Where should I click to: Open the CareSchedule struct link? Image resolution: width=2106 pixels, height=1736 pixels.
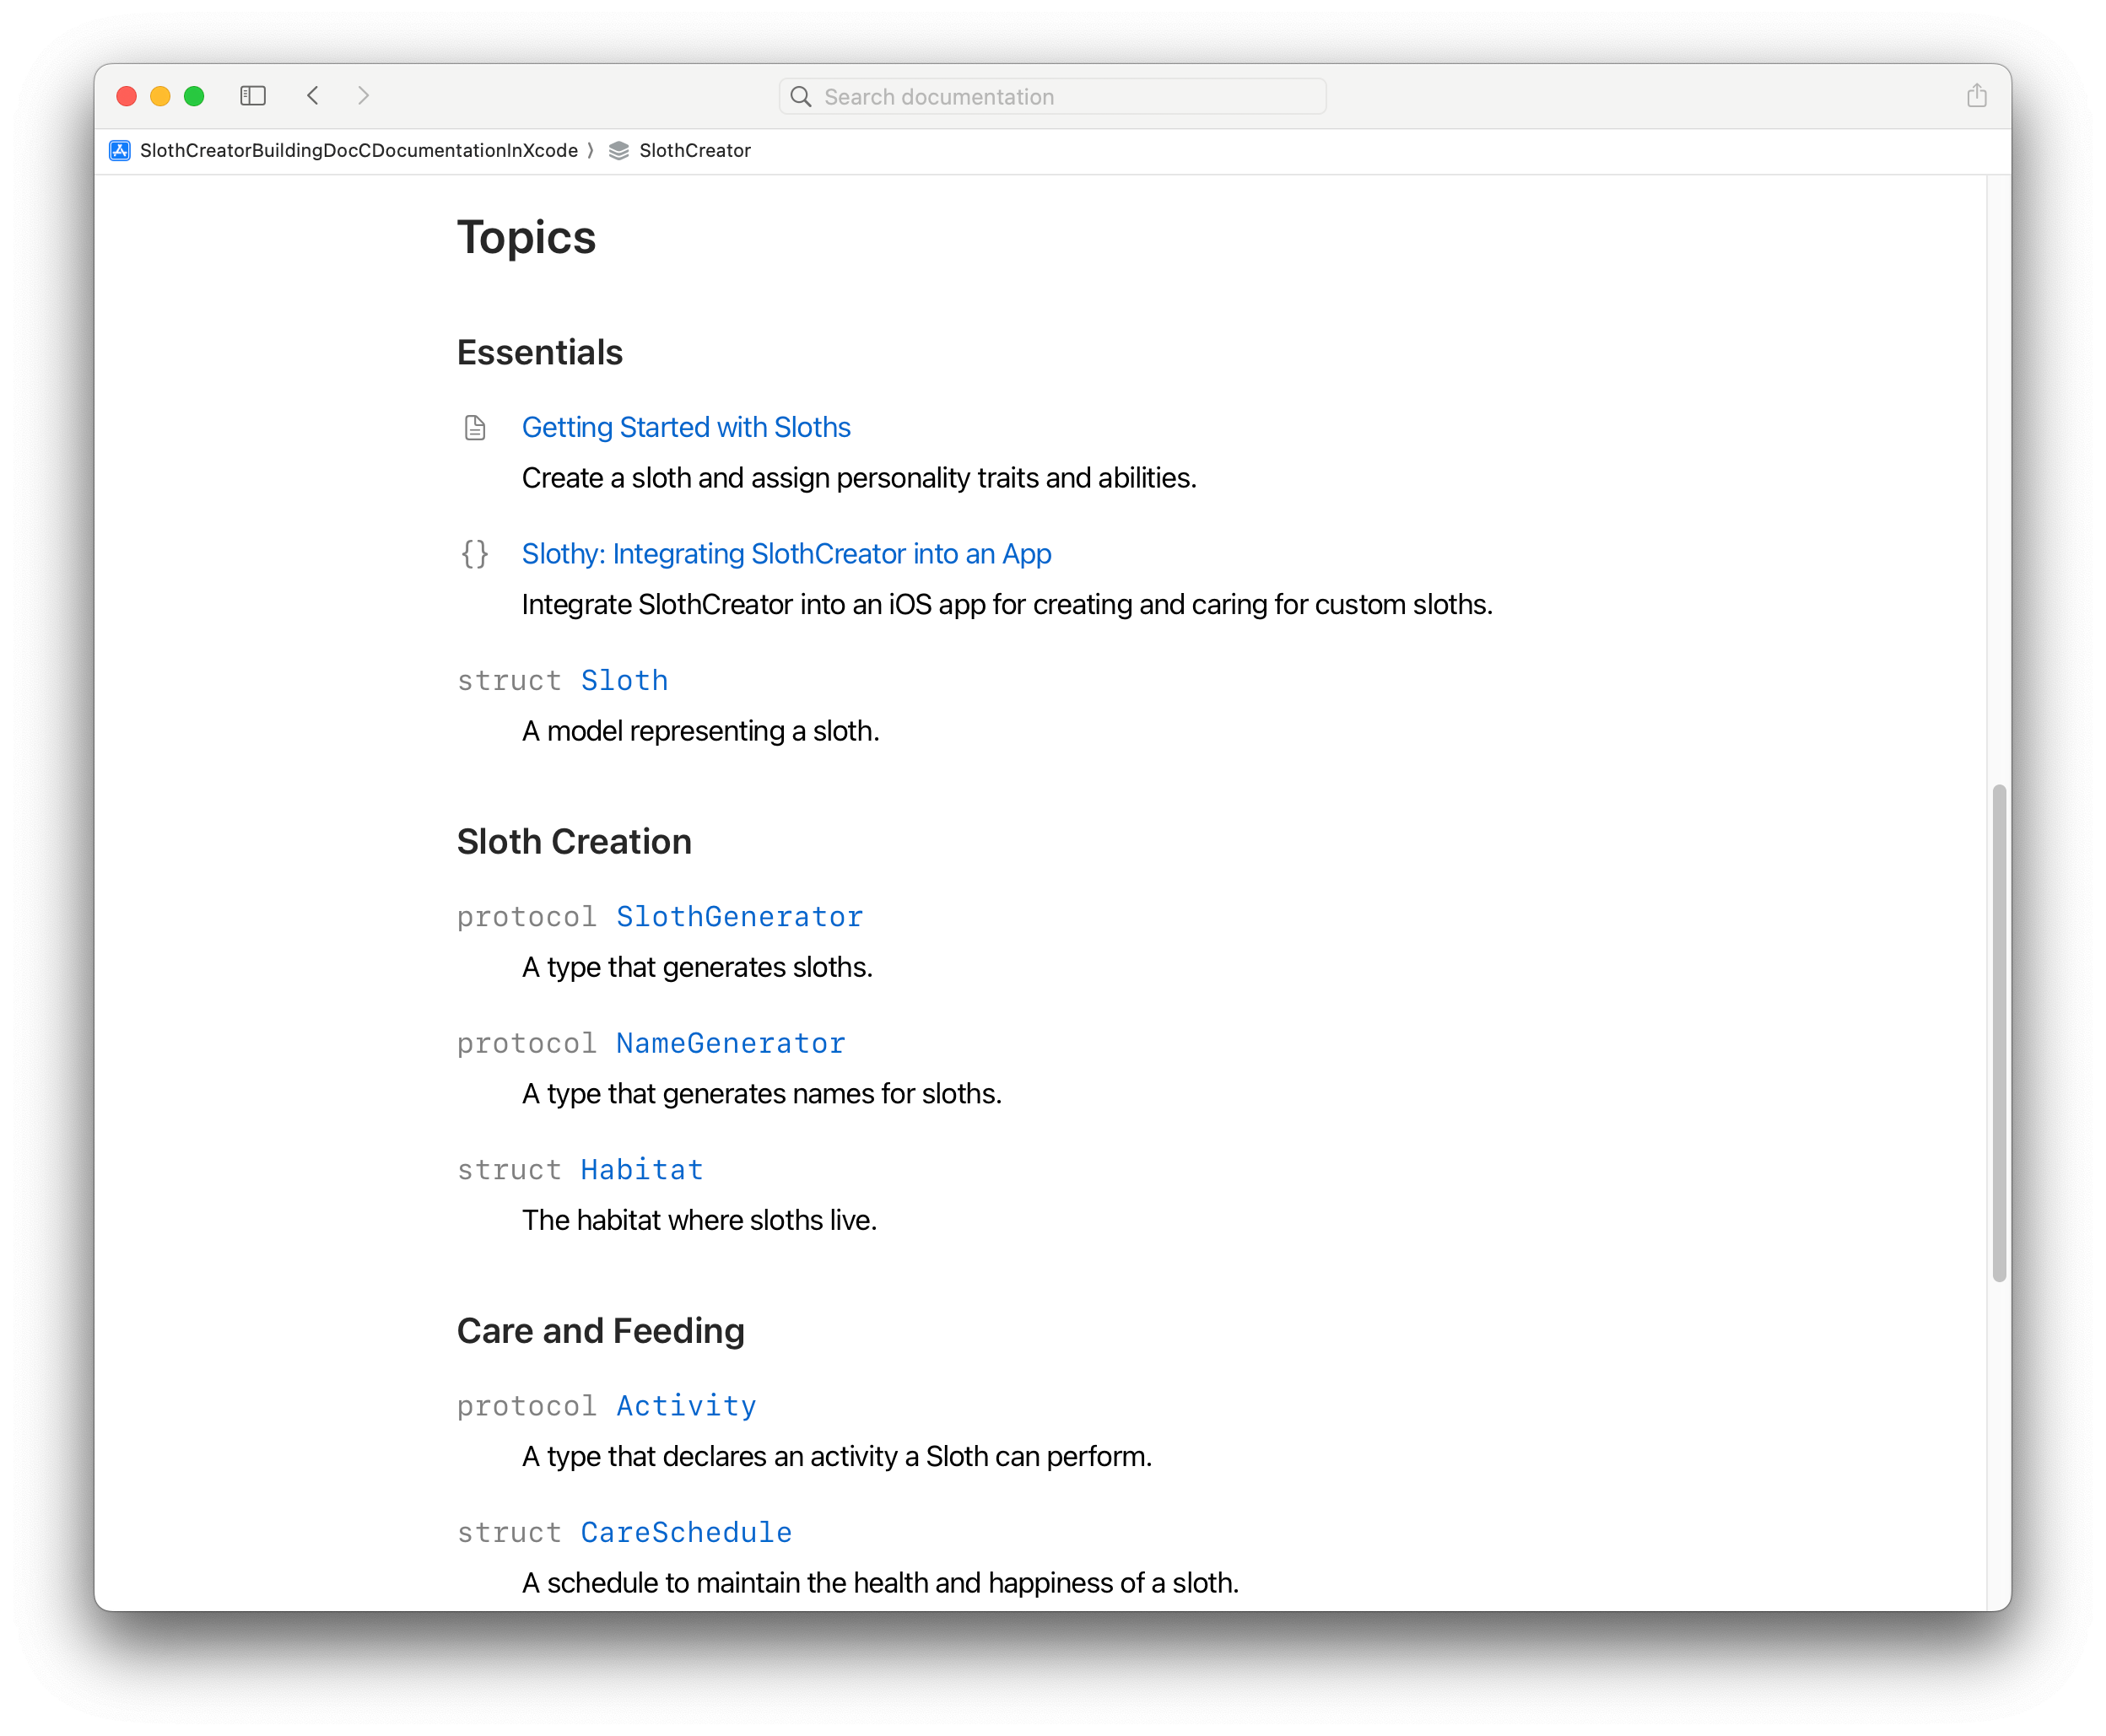(x=686, y=1533)
